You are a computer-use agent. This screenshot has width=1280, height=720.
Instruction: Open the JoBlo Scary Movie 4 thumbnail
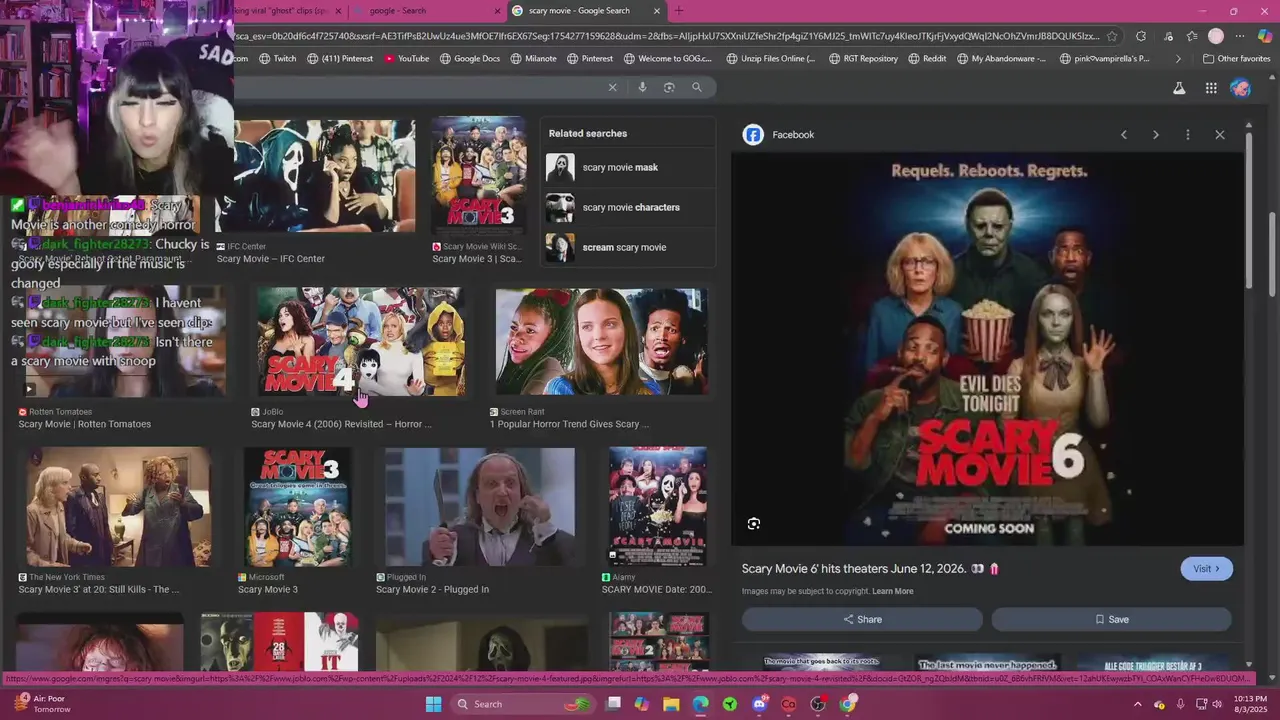point(361,342)
